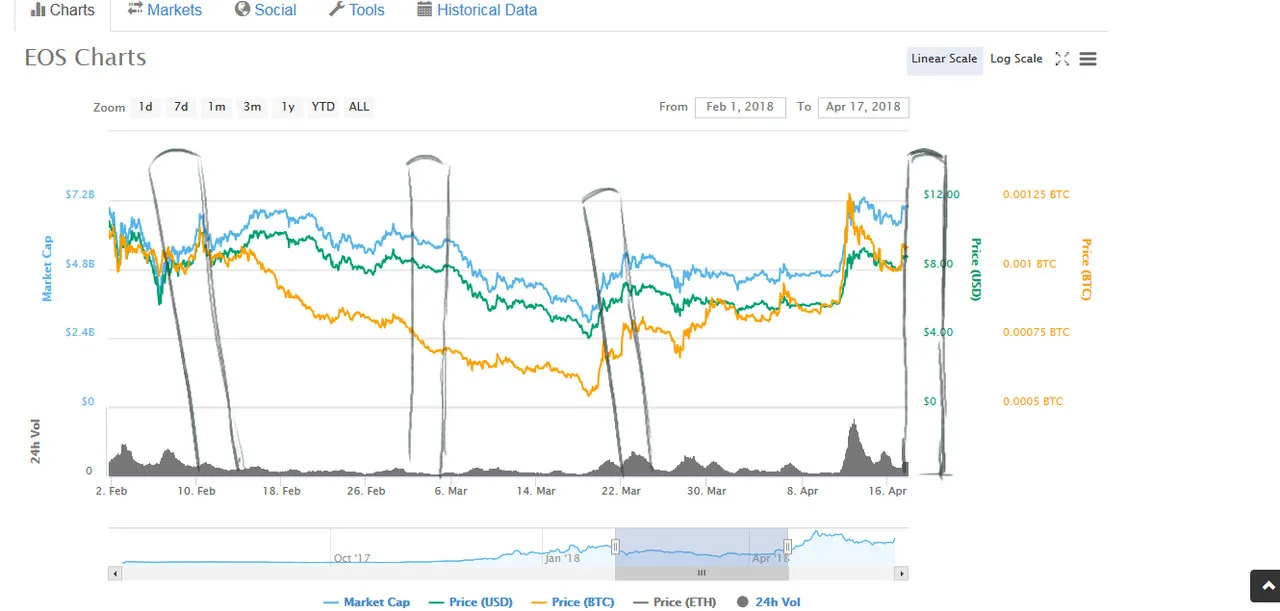Viewport: 1280px width, 611px height.
Task: Set zoom range to 3m
Action: (252, 107)
